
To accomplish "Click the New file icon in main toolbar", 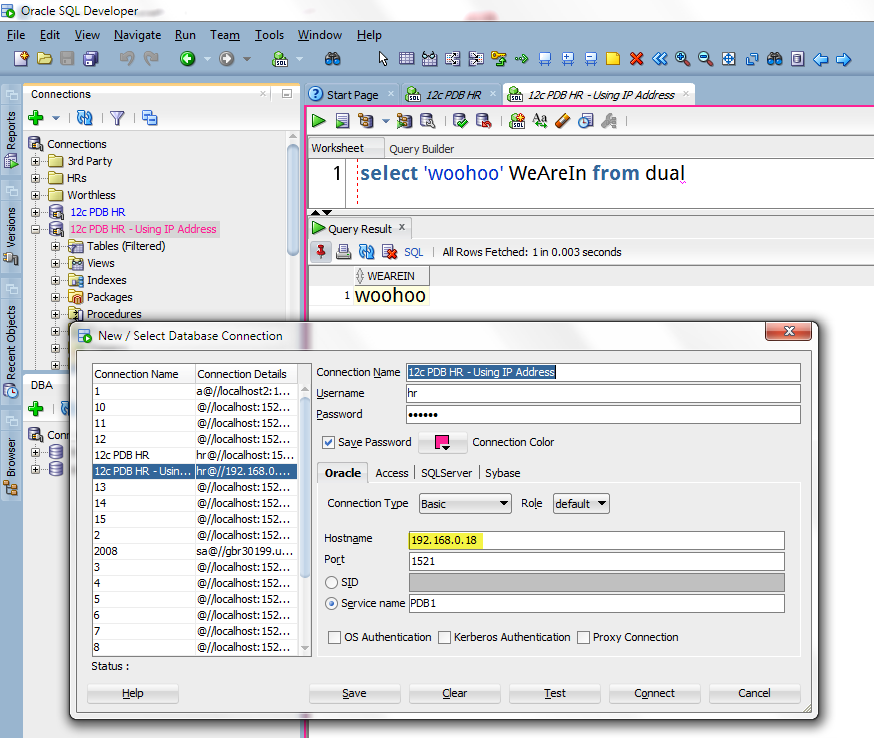I will coord(21,59).
